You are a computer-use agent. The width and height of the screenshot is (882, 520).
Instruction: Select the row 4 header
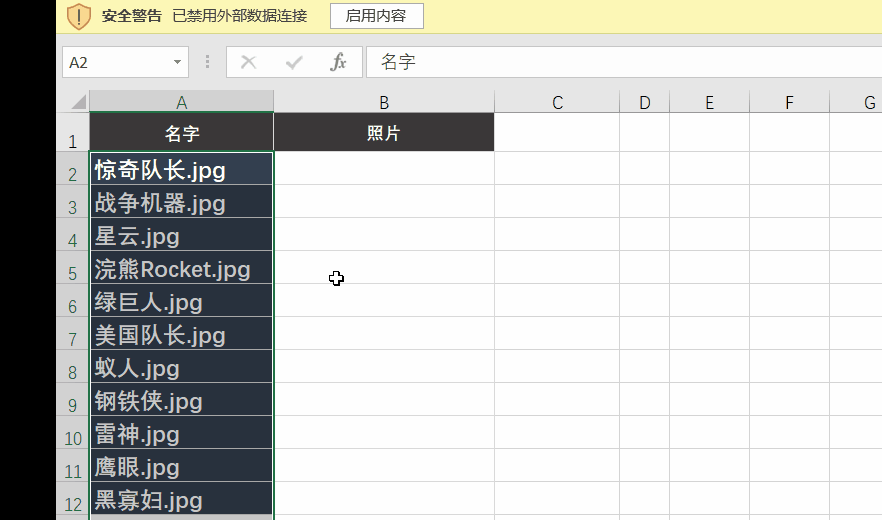73,235
